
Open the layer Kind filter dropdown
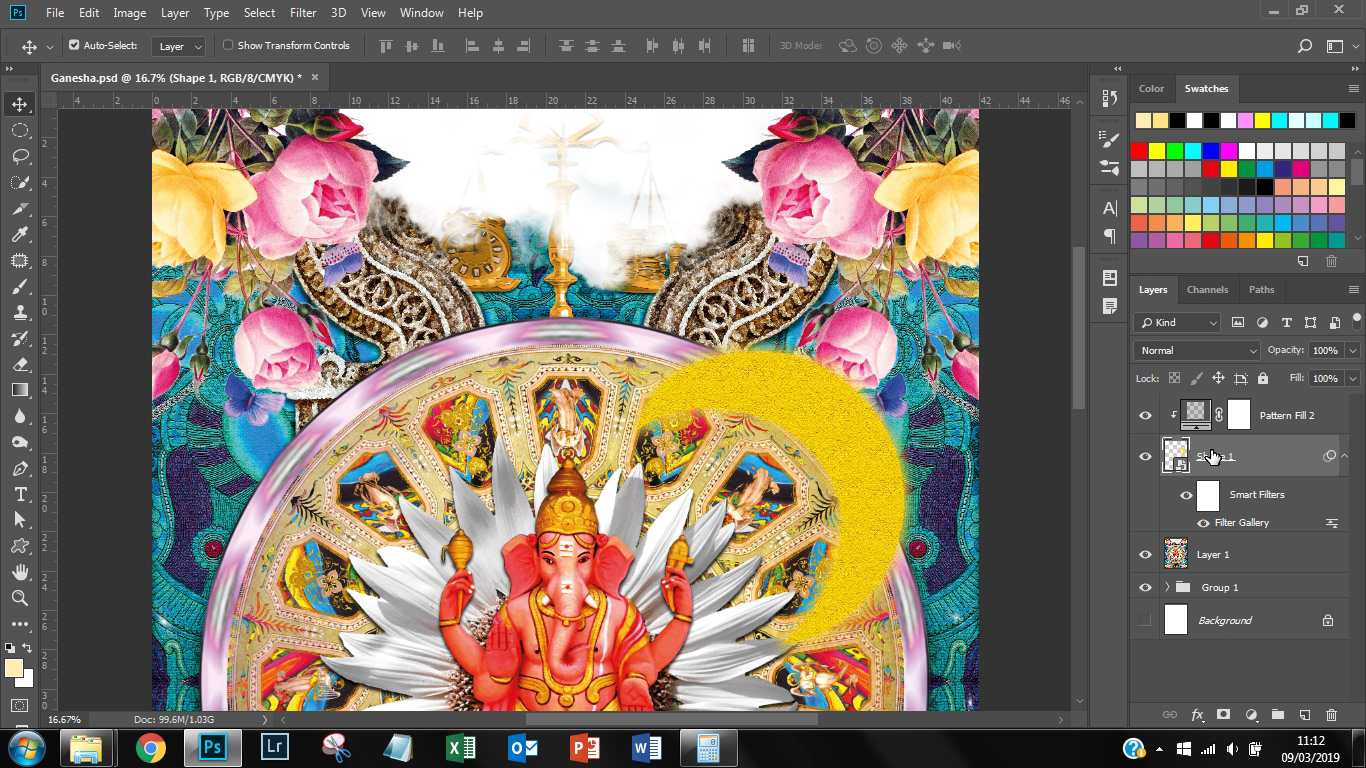click(1178, 322)
